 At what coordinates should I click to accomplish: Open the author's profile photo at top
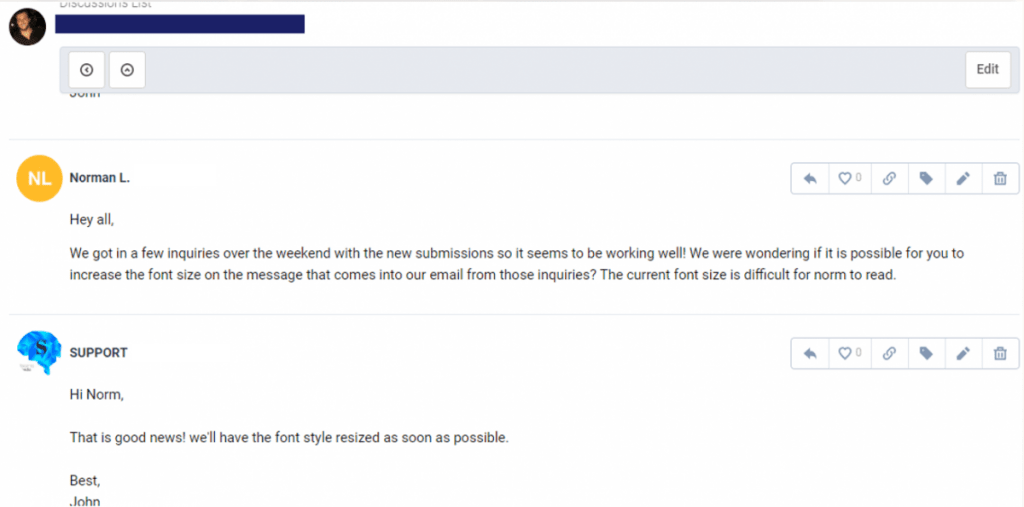click(27, 27)
